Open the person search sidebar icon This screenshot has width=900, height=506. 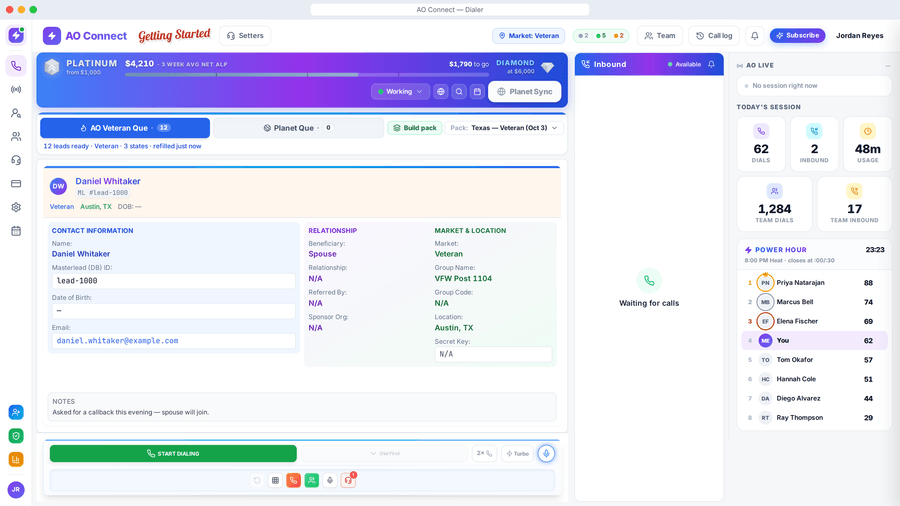[16, 113]
